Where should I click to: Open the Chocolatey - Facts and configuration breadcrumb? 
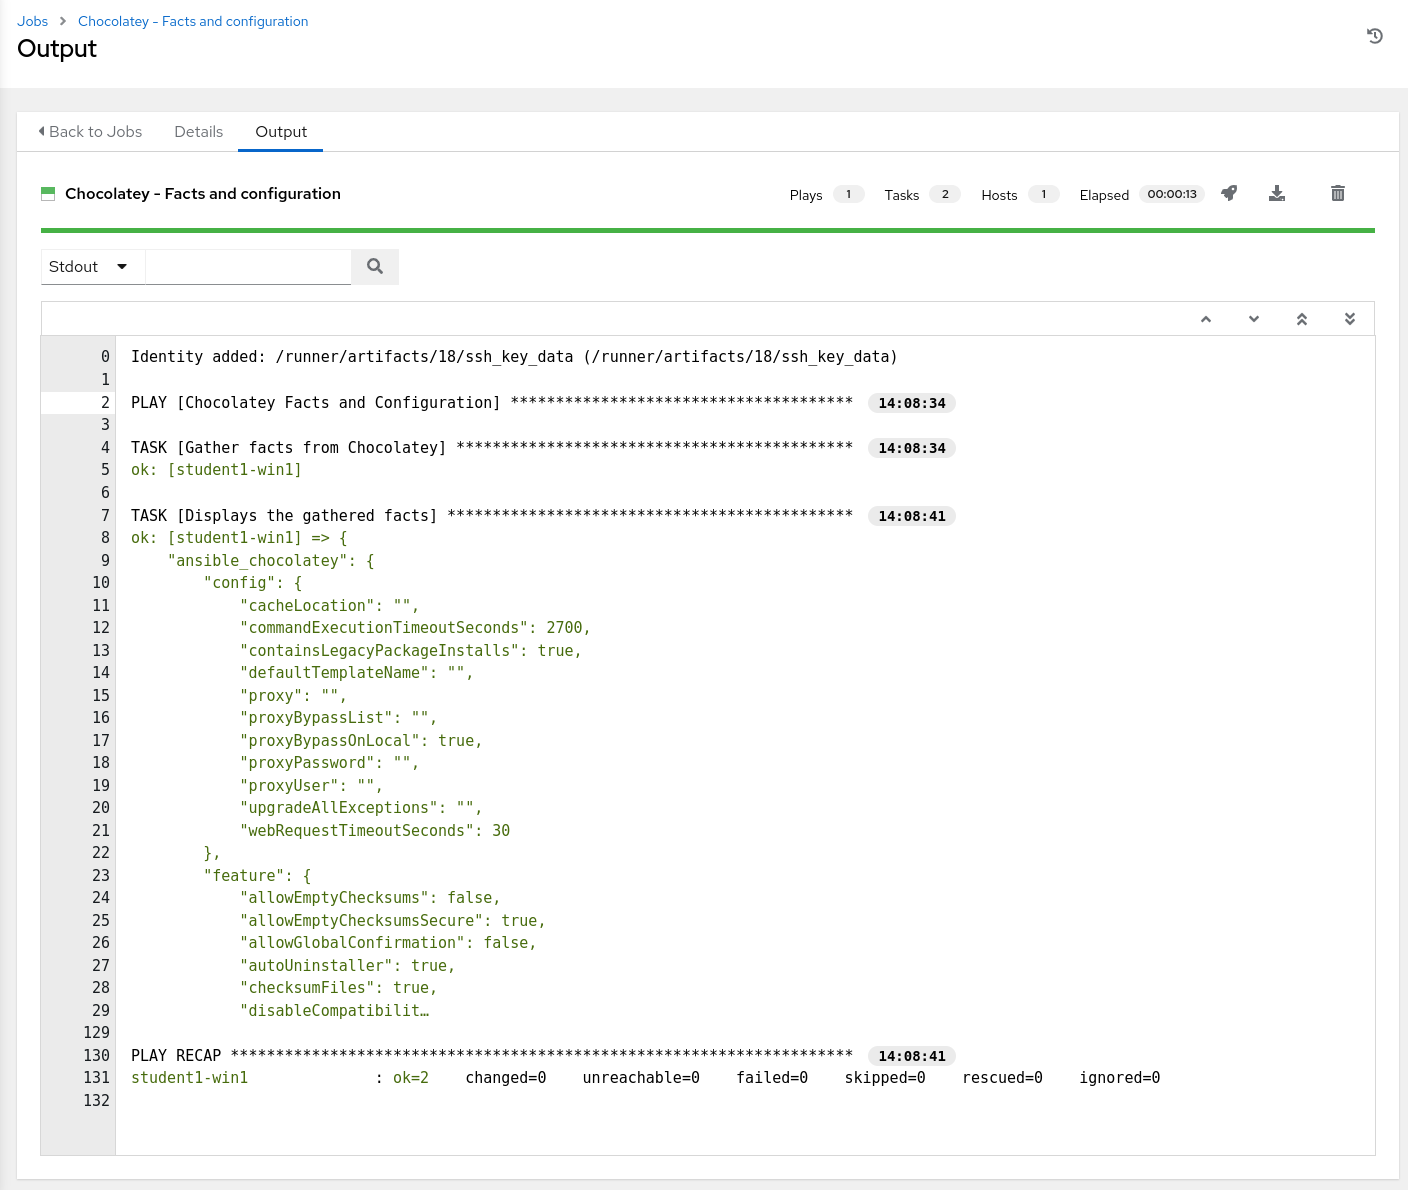193,21
